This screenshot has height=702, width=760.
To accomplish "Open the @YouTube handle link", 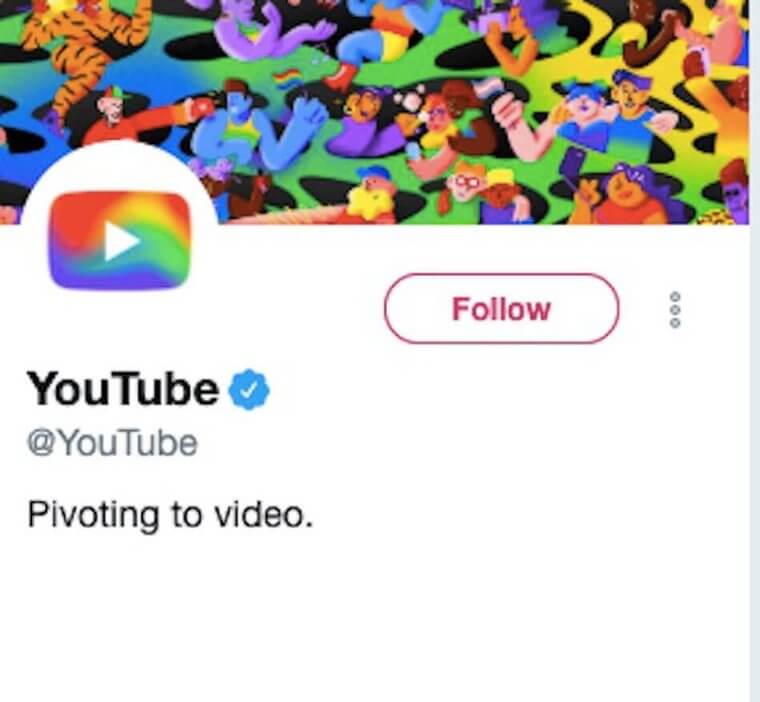I will [x=111, y=443].
